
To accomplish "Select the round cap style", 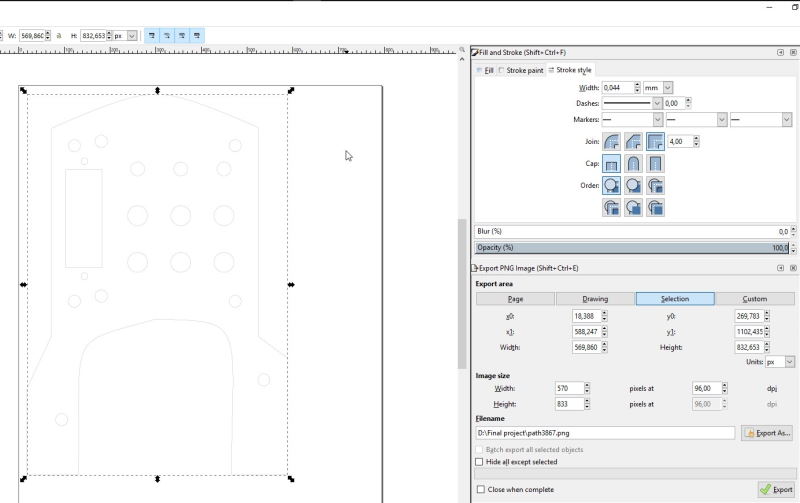I will (633, 164).
